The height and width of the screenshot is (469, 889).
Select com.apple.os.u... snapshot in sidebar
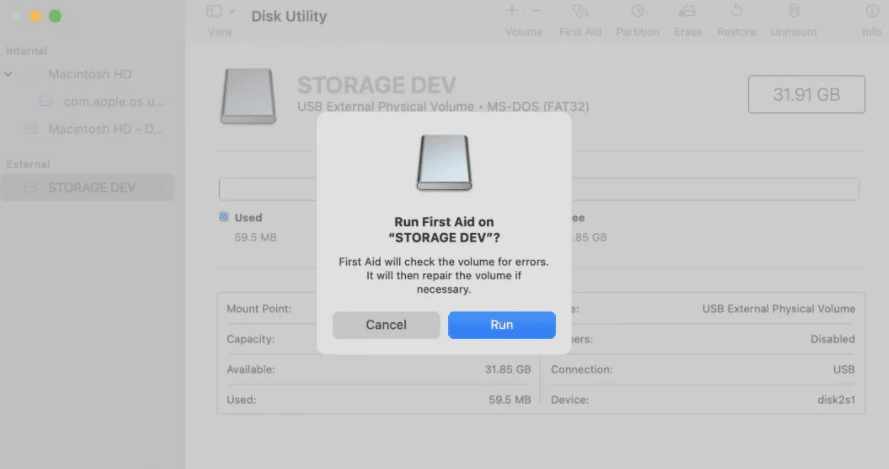114,102
